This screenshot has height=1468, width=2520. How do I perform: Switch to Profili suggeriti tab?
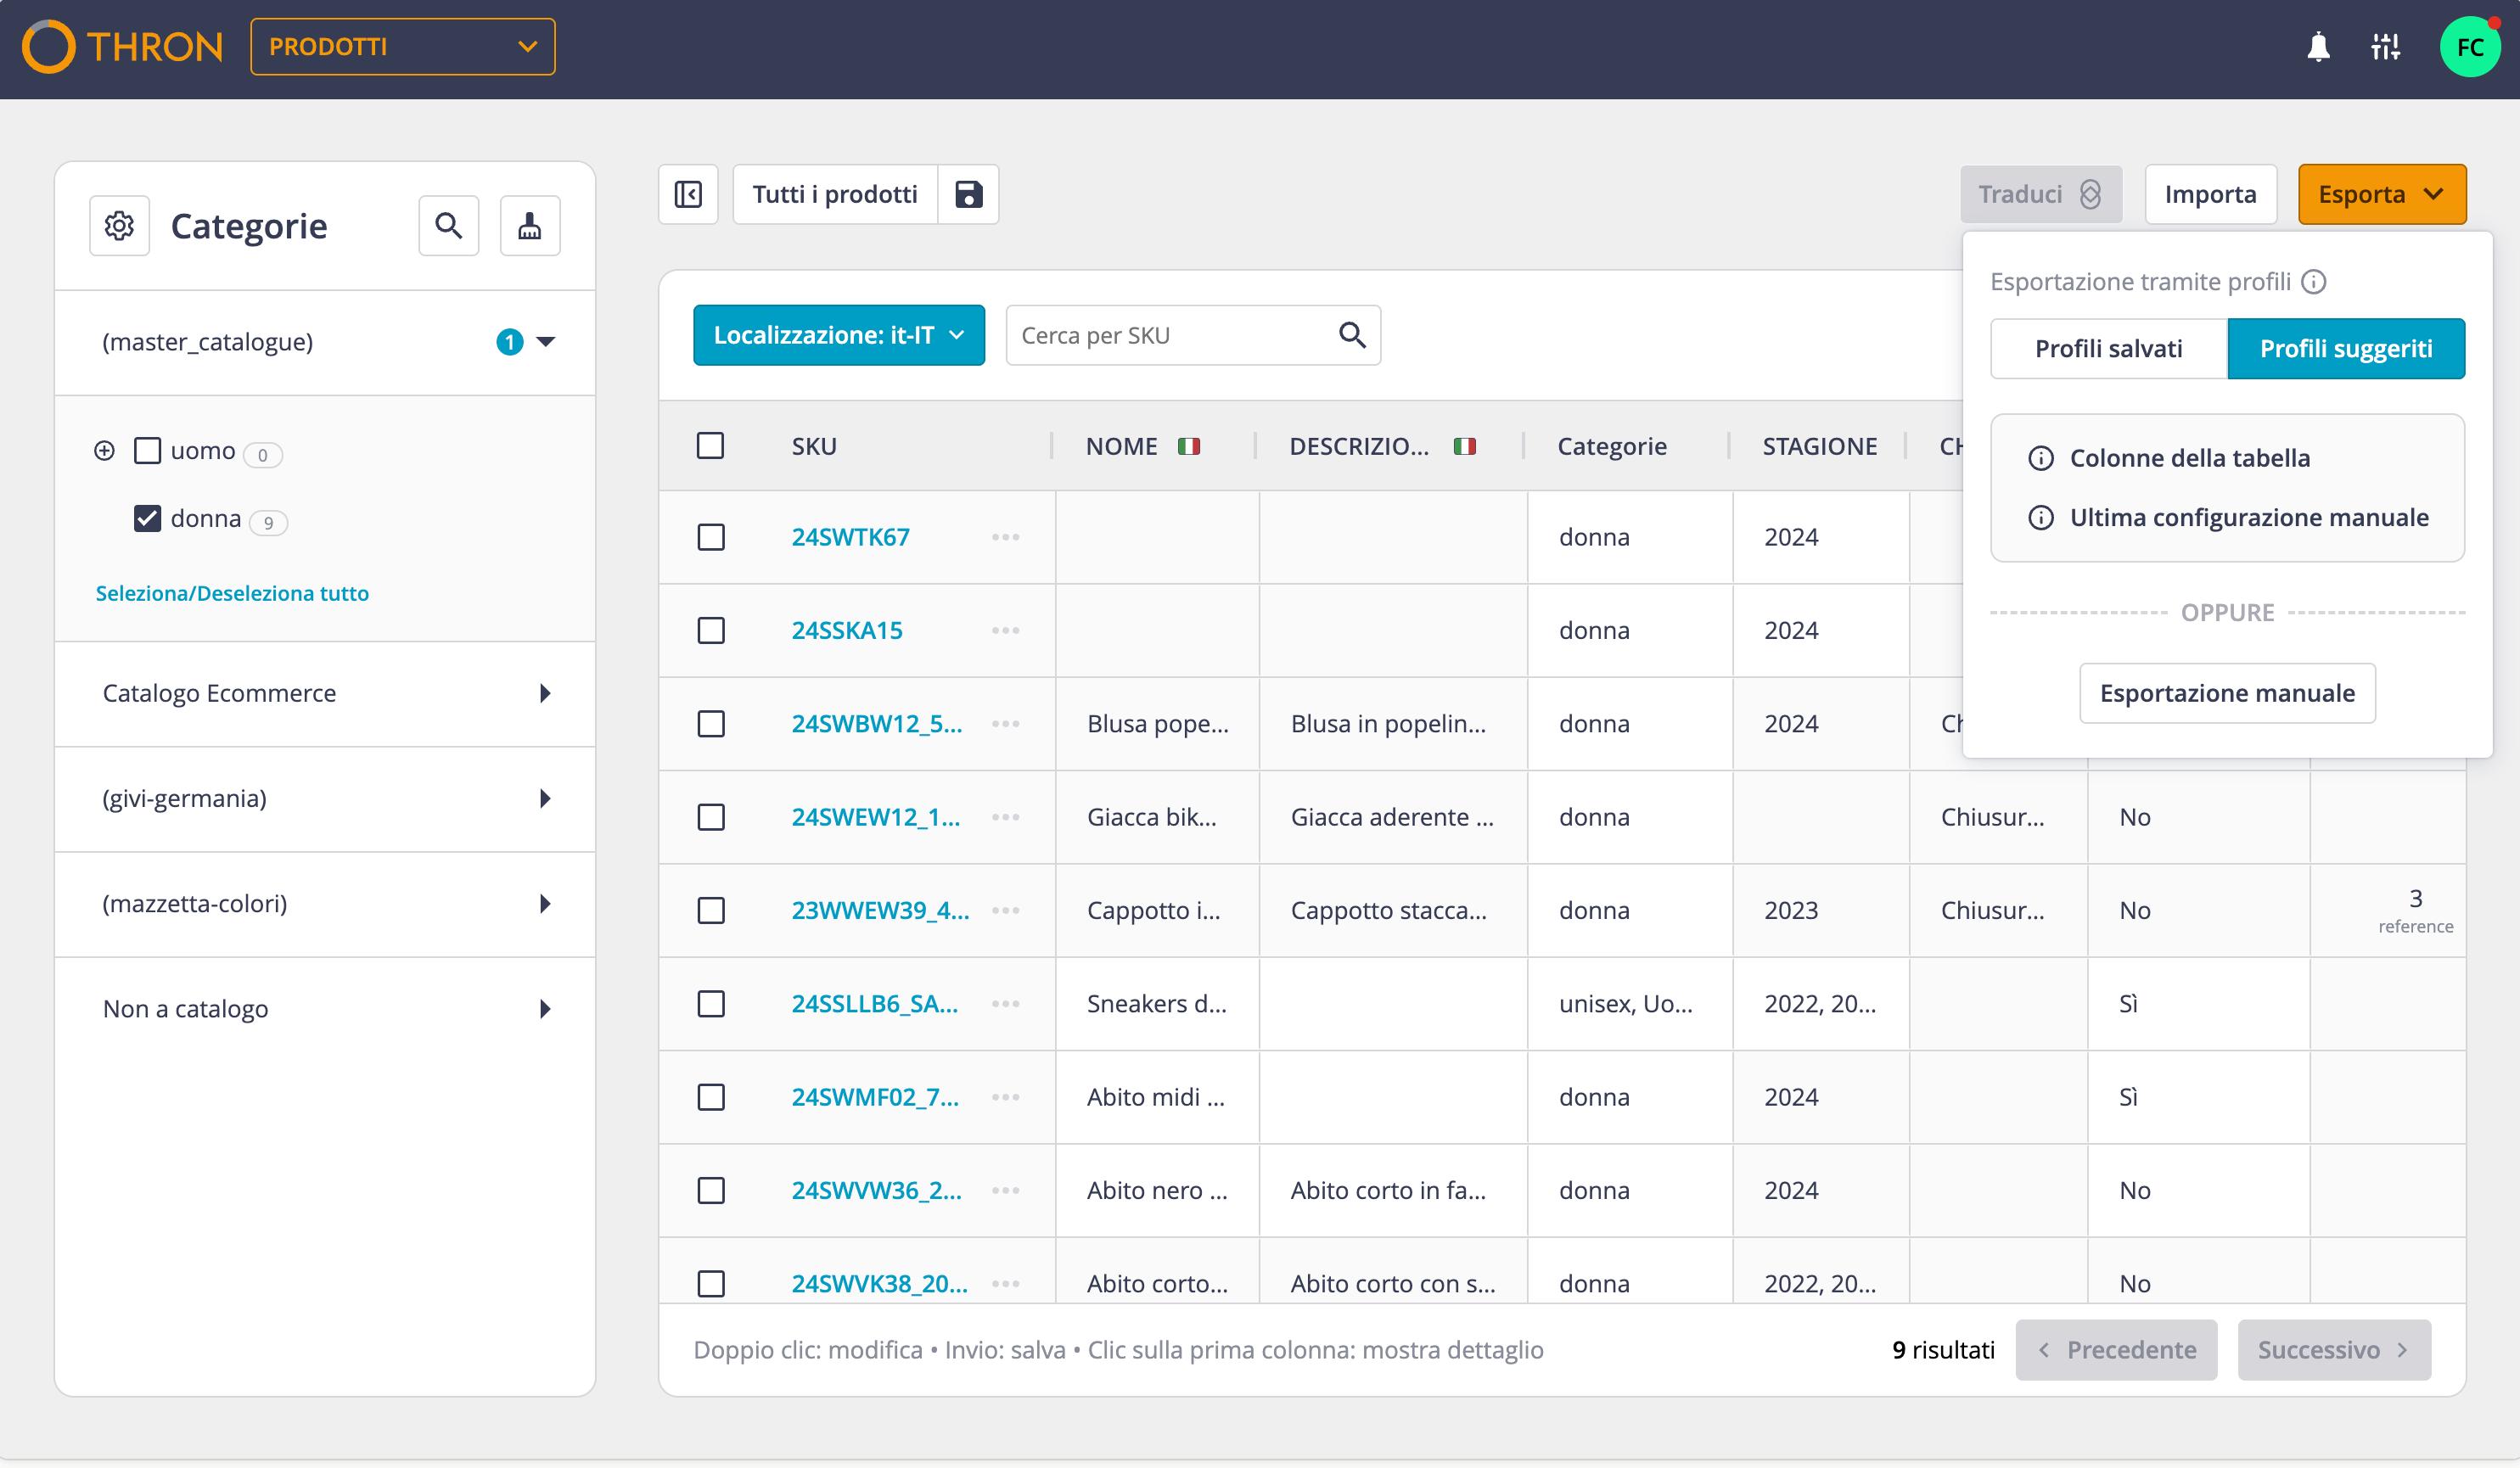point(2346,349)
